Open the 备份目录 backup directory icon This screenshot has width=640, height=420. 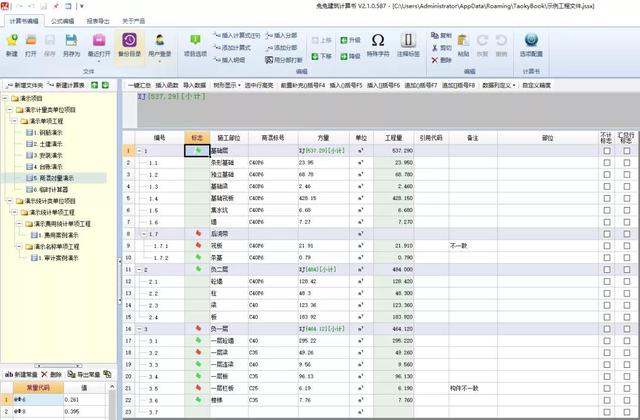click(x=129, y=40)
